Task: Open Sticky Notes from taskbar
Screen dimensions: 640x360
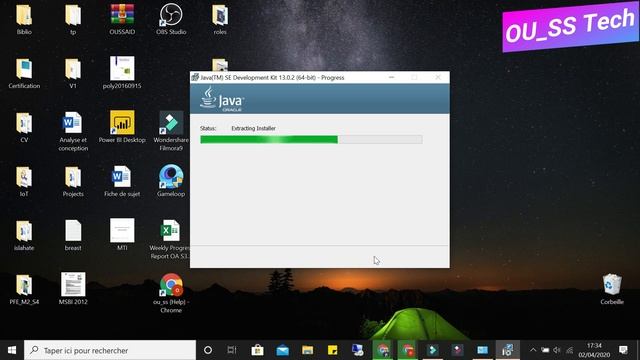Action: point(332,350)
